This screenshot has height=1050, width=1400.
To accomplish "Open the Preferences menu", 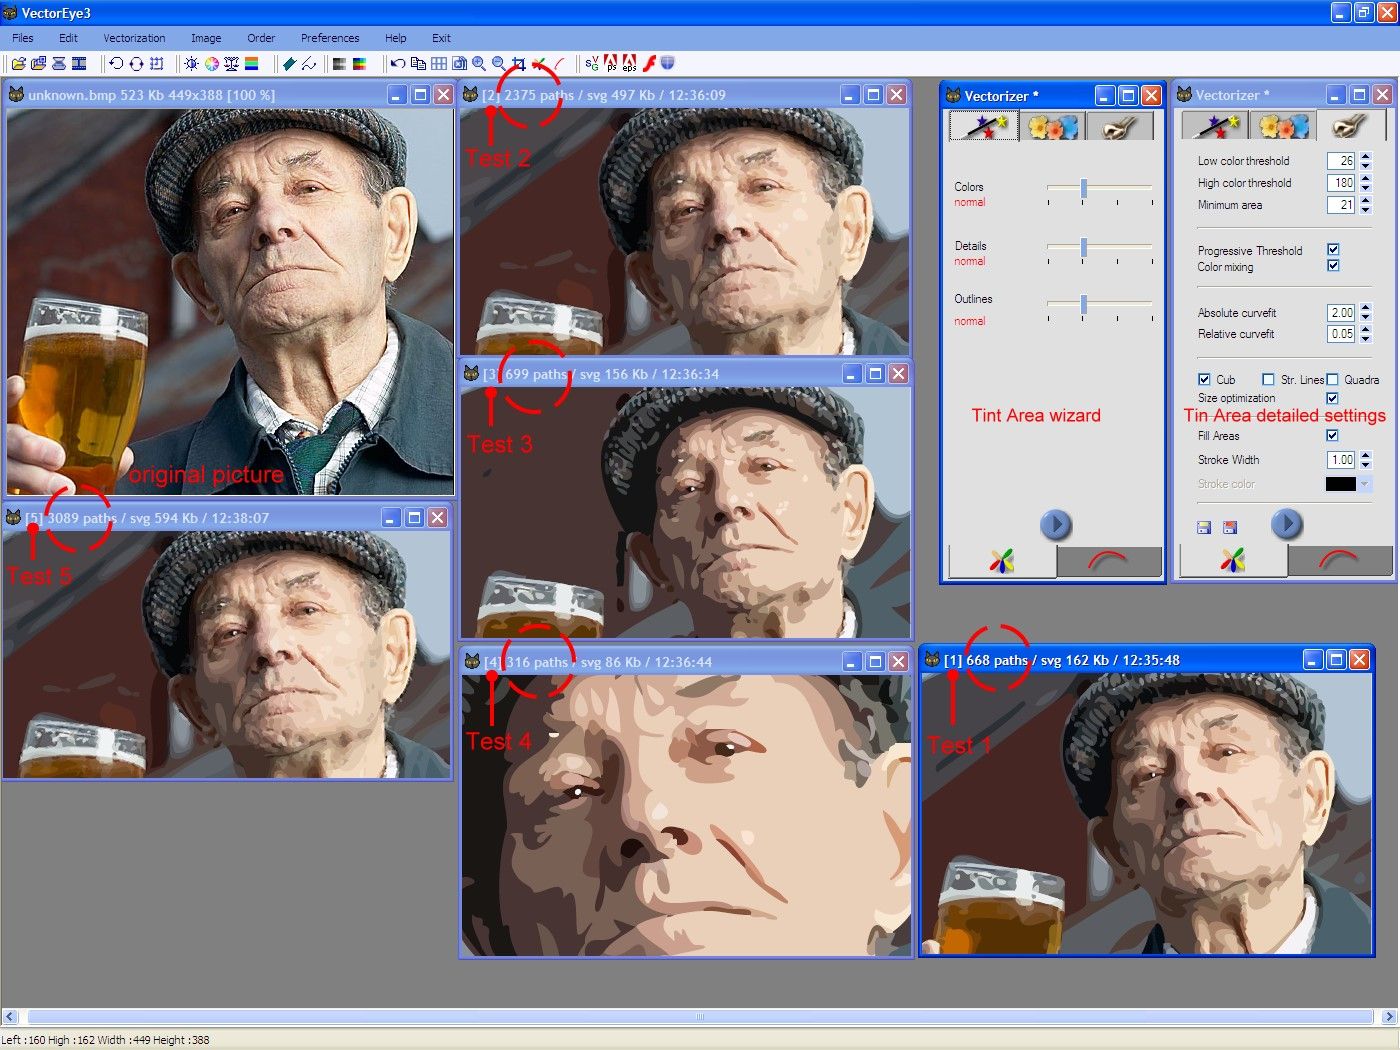I will click(x=330, y=38).
